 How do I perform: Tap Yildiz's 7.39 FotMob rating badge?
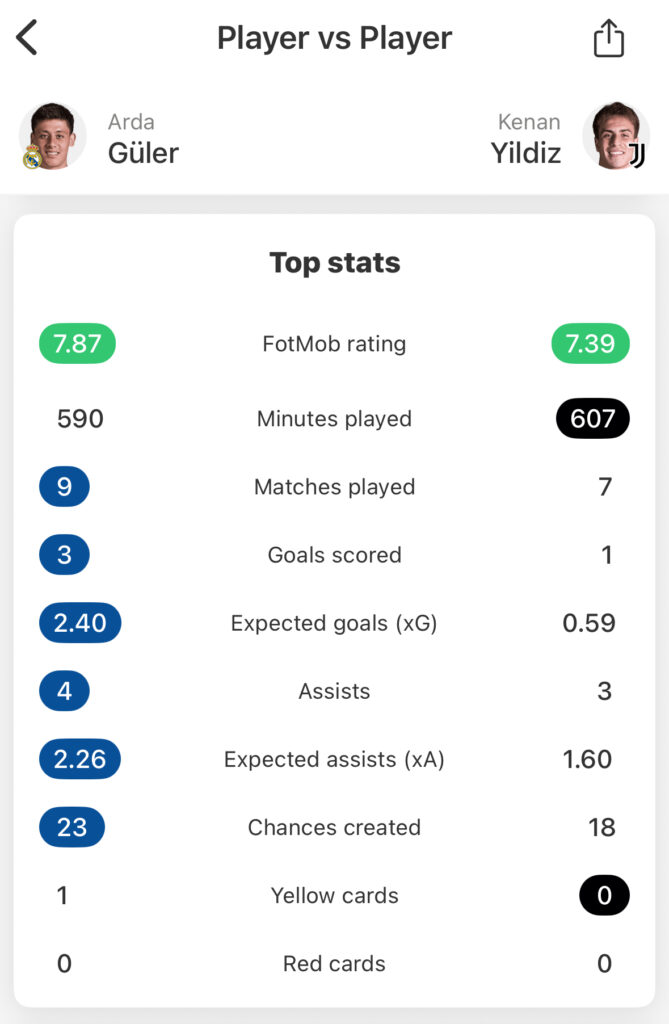click(x=590, y=344)
